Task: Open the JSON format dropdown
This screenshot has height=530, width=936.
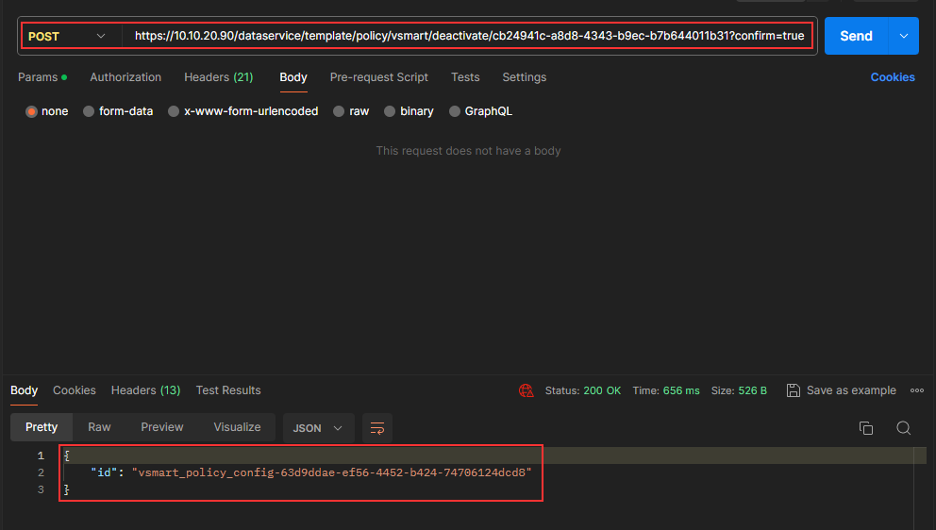Action: [x=317, y=428]
